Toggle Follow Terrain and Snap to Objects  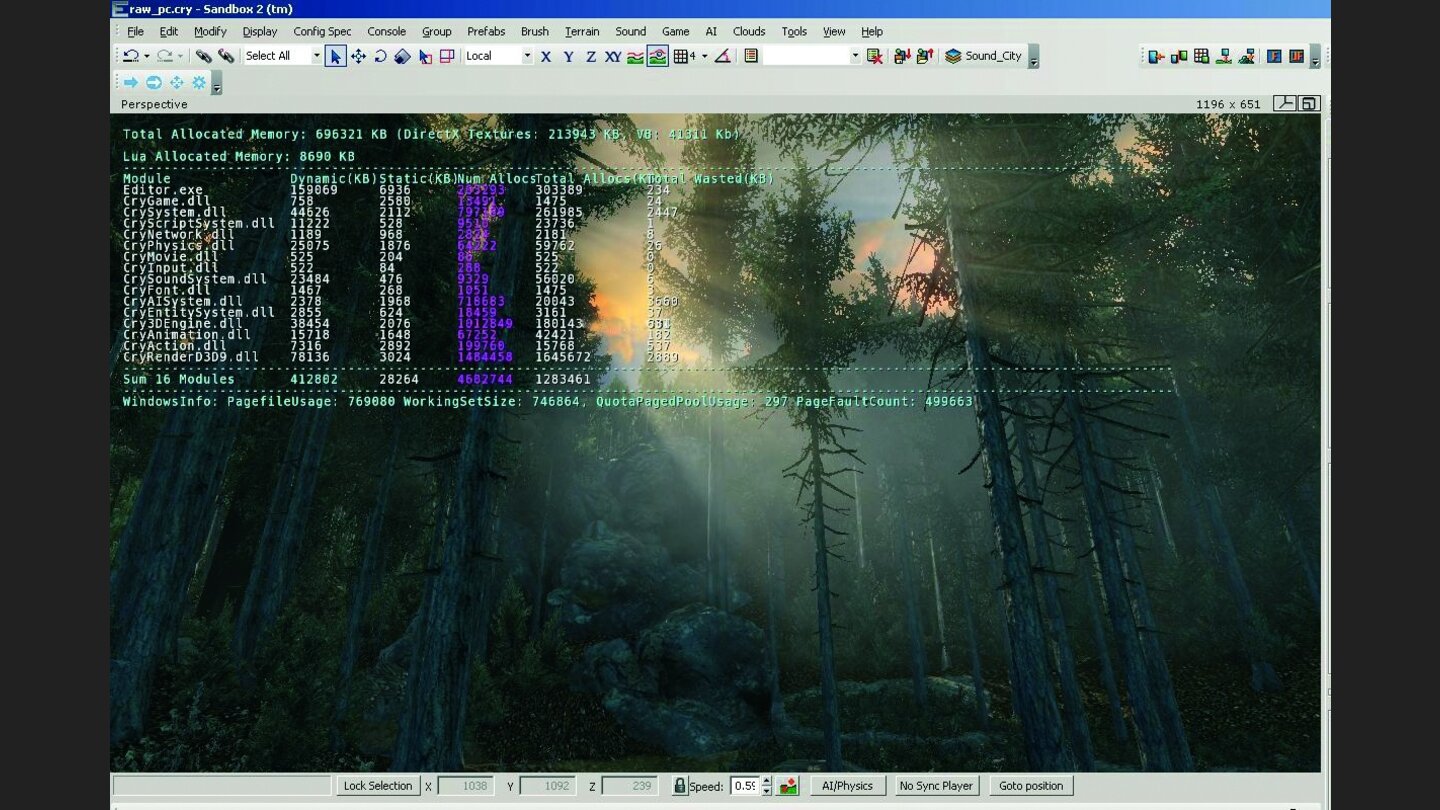pyautogui.click(x=657, y=56)
